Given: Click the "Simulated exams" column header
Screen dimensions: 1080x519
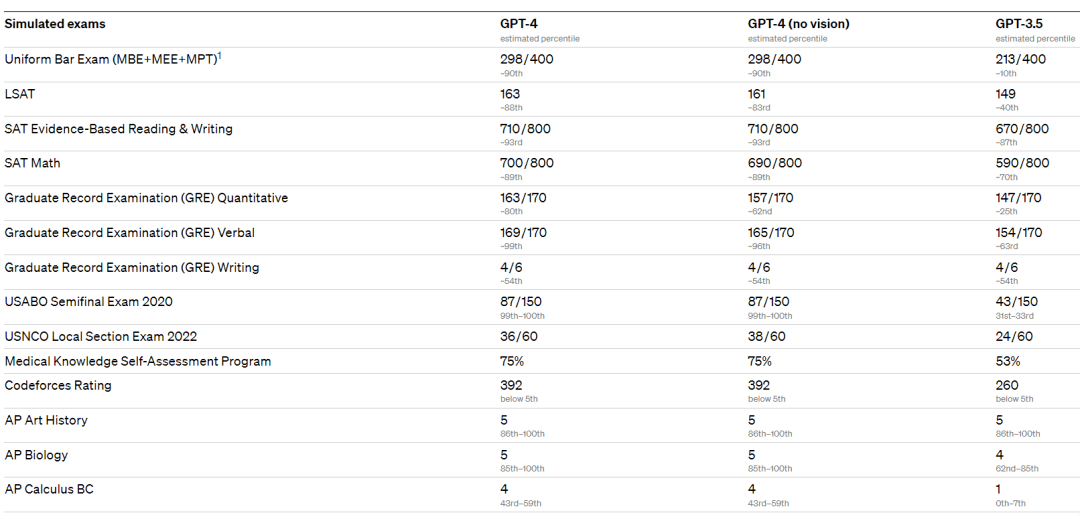Looking at the screenshot, I should 55,24.
